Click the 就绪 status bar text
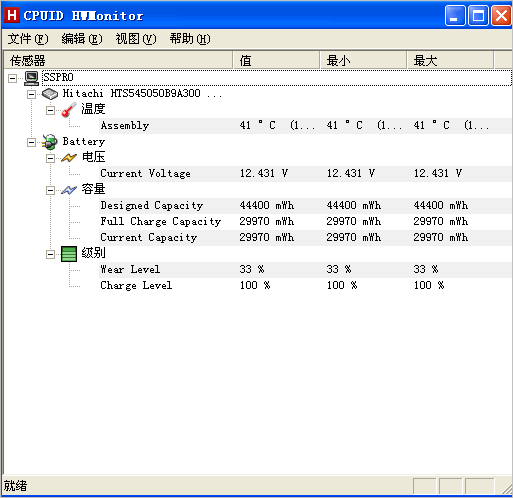The image size is (513, 498). click(15, 486)
